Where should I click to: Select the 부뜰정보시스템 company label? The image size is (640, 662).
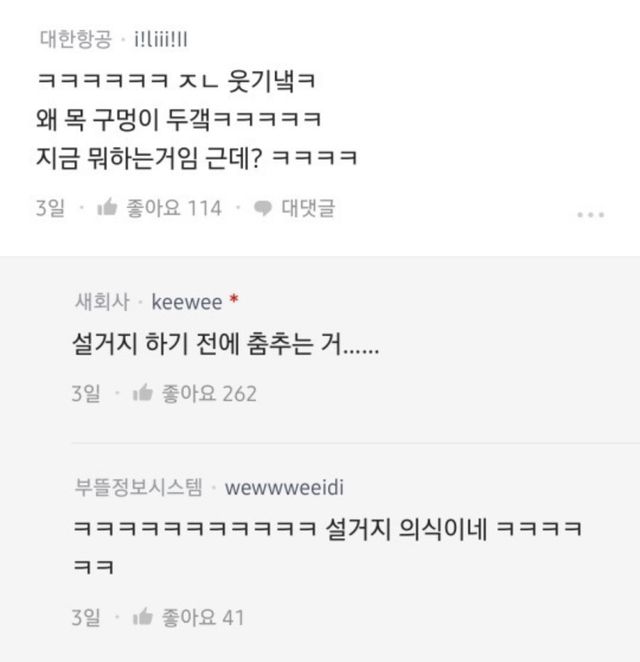coord(138,488)
